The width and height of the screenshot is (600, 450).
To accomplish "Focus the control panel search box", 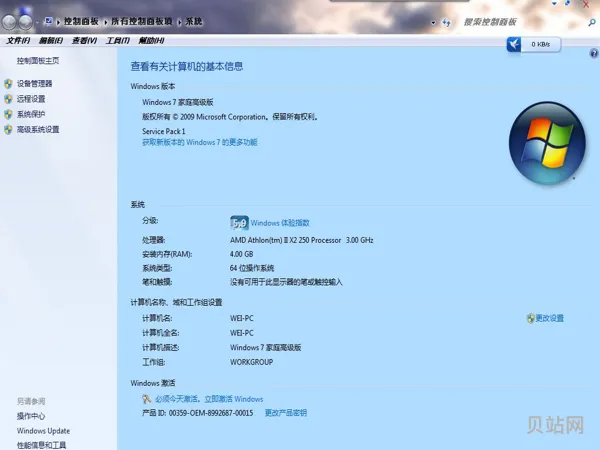I will click(x=523, y=22).
